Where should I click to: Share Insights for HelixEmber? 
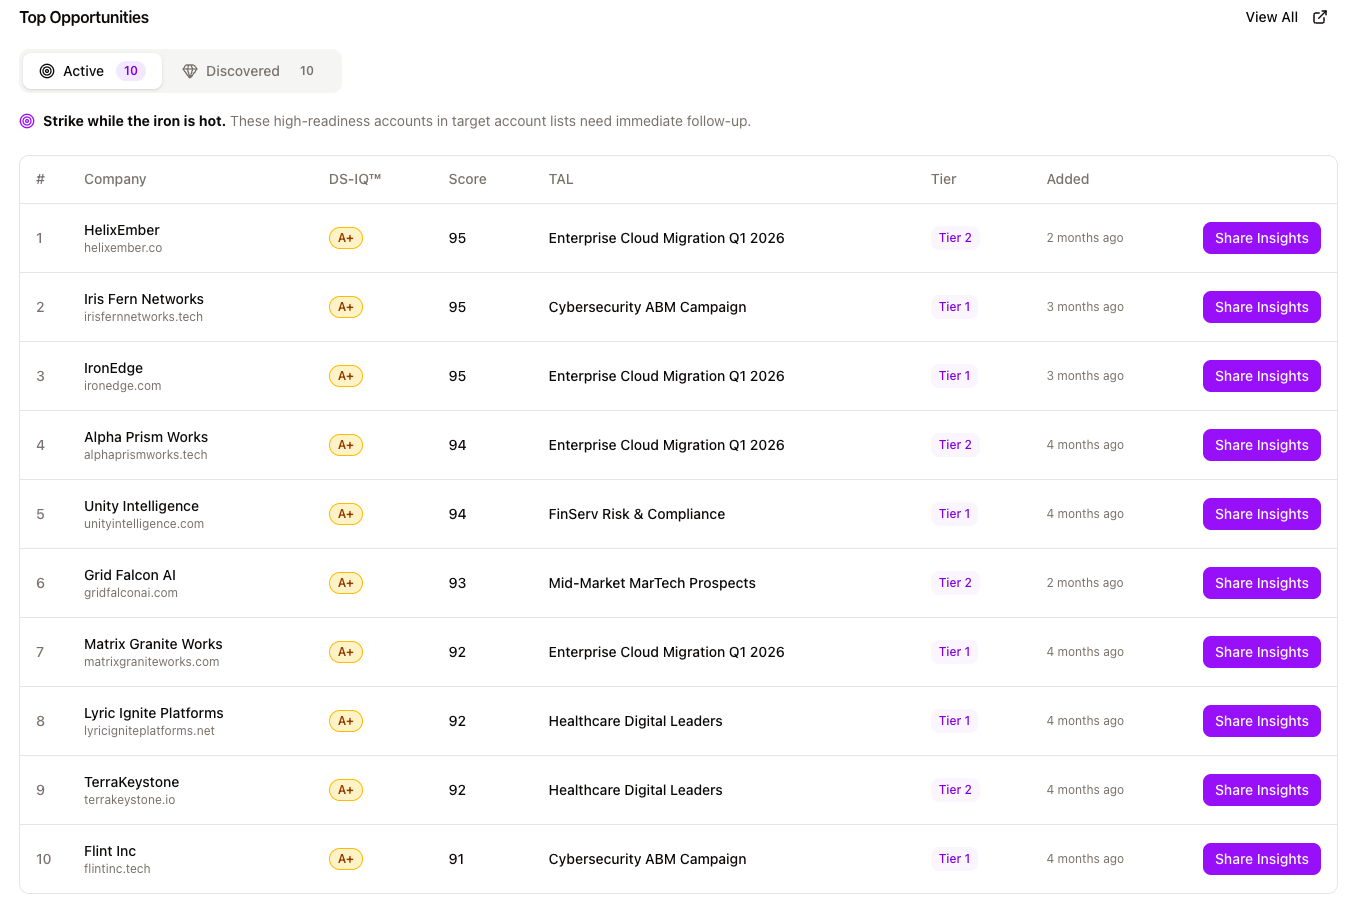click(x=1261, y=238)
